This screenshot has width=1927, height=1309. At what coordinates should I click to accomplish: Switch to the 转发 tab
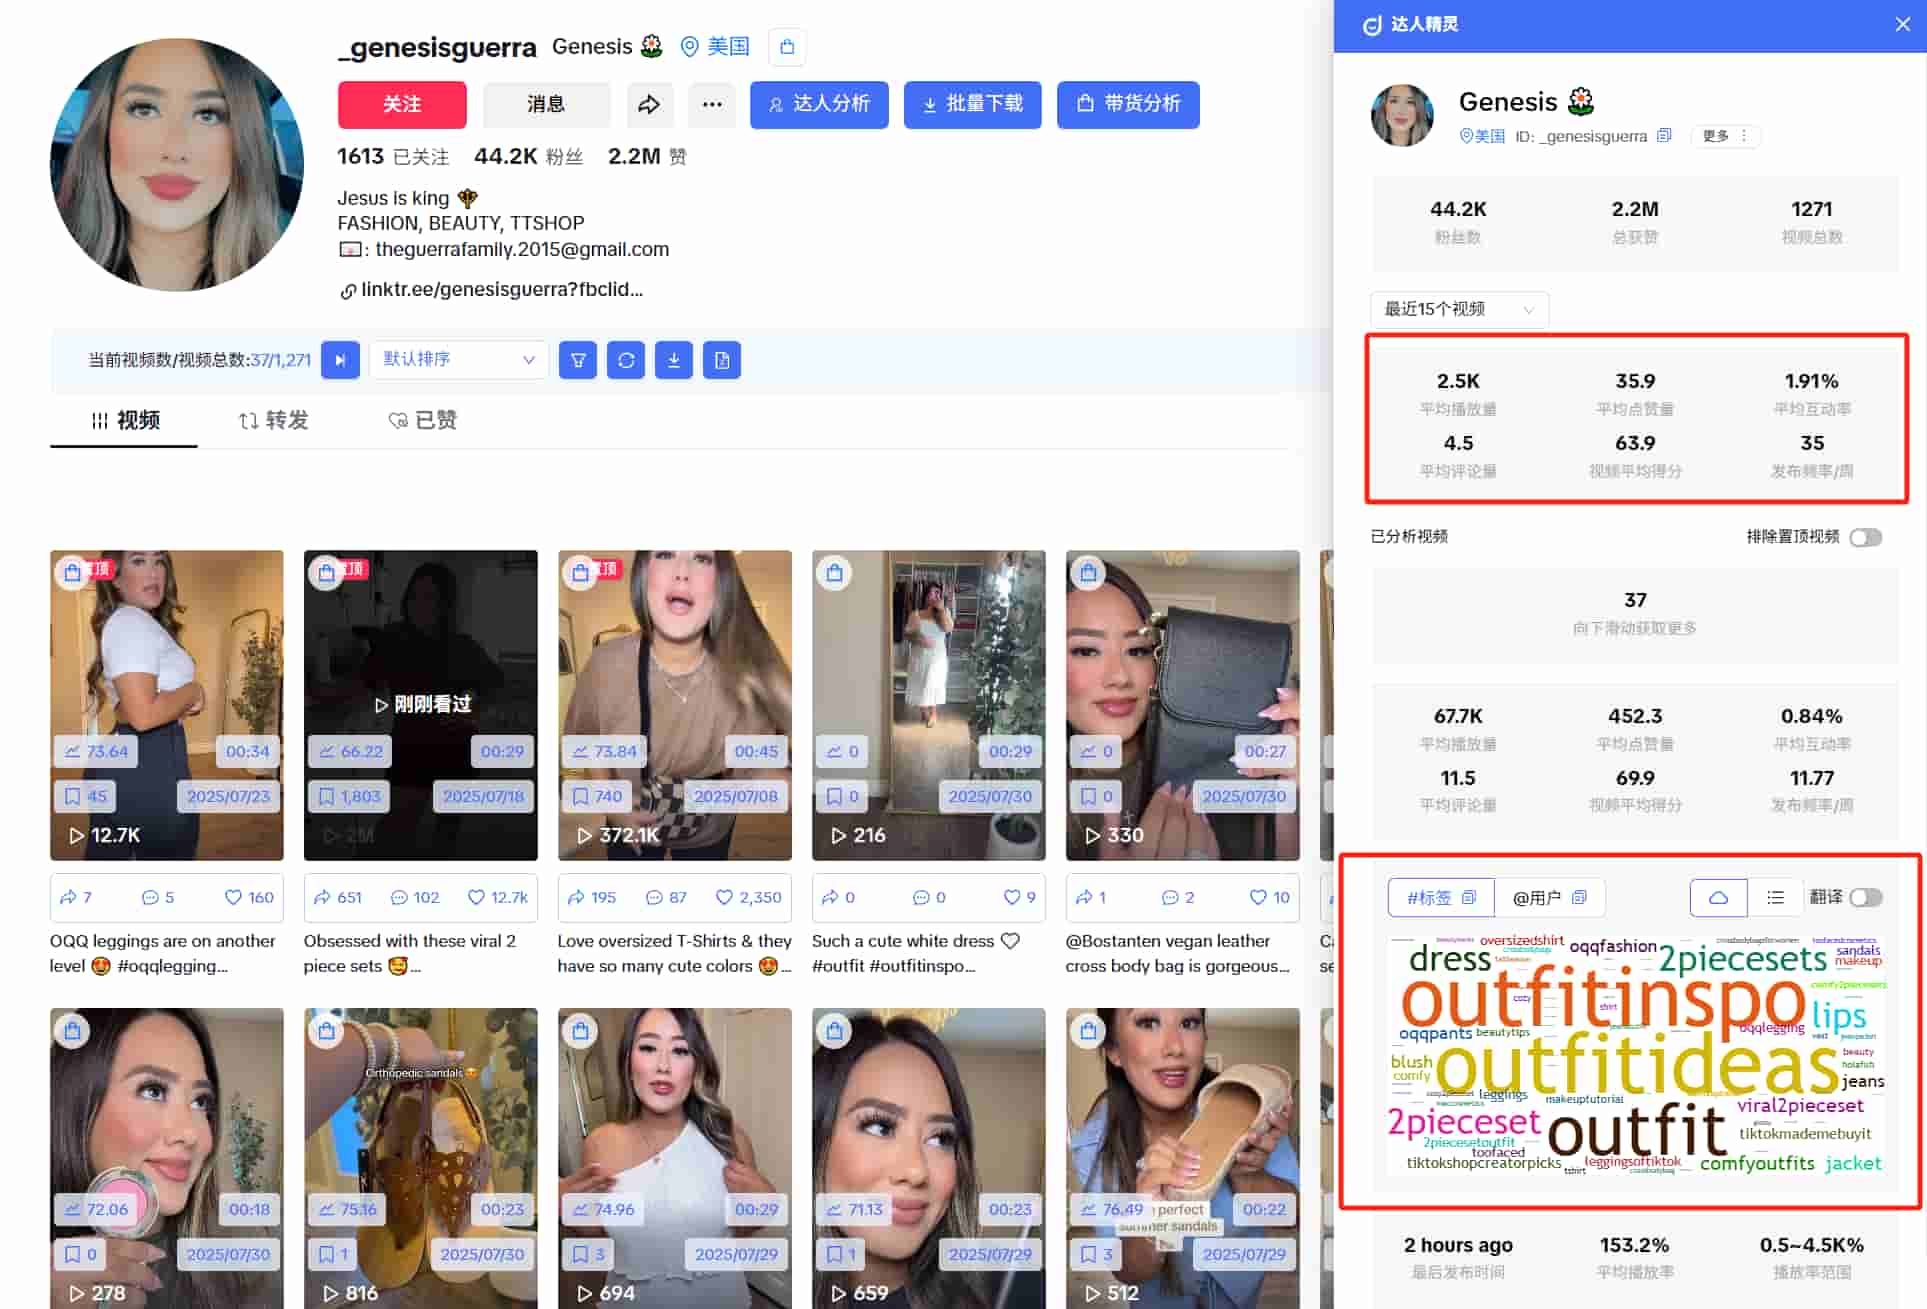(273, 420)
